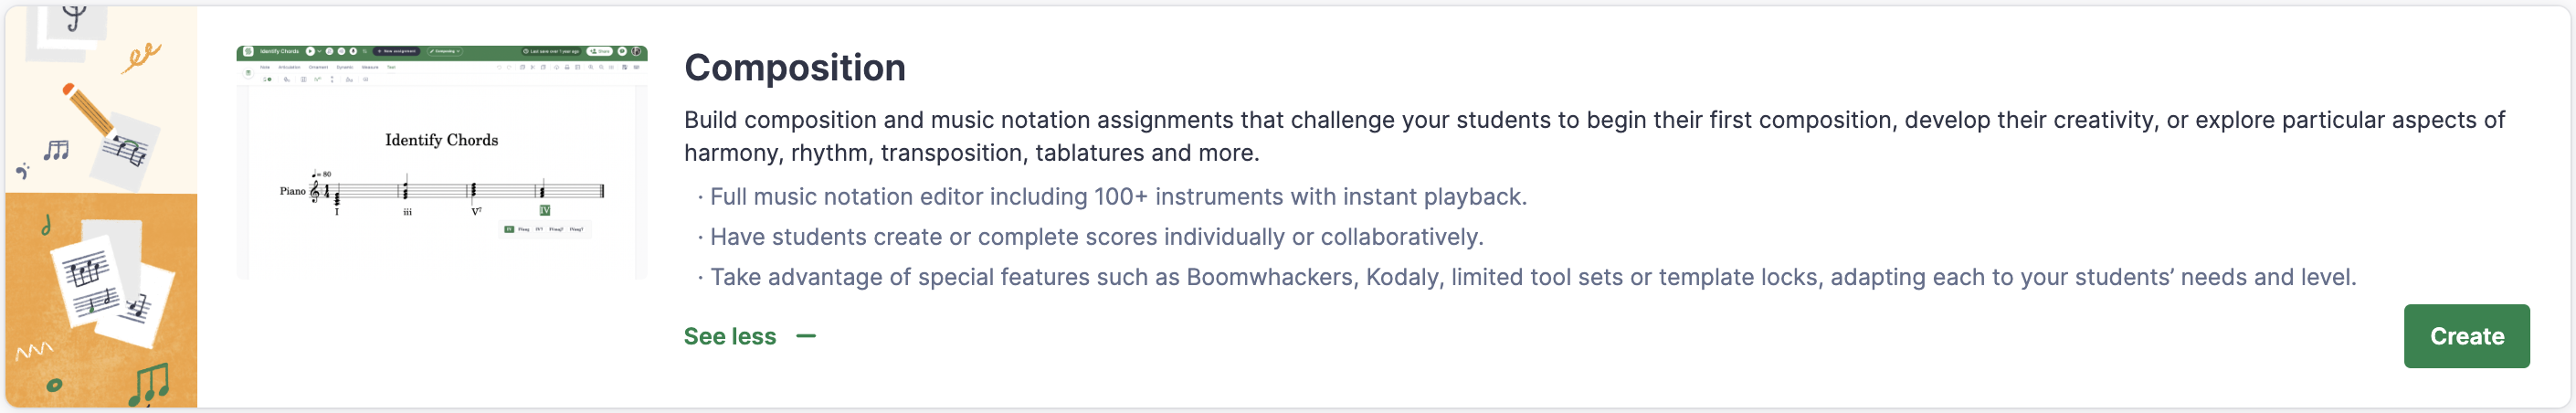Click the minus icon beside See less
The height and width of the screenshot is (413, 2576).
pyautogui.click(x=805, y=337)
